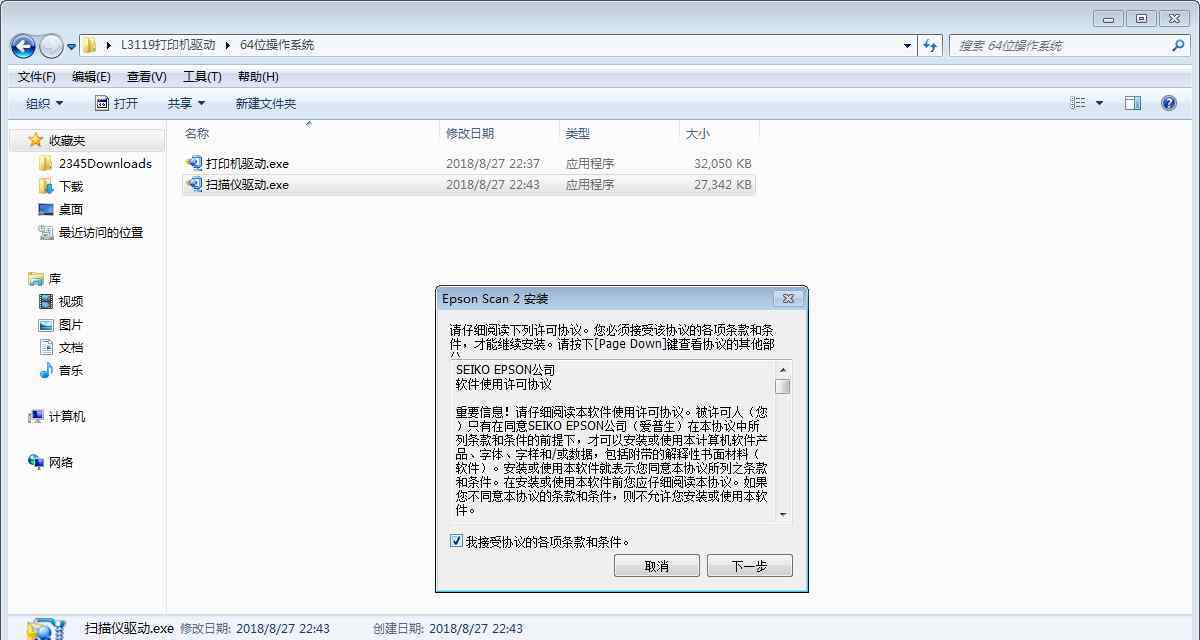Viewport: 1200px width, 640px height.
Task: Click the 计算机 computer icon in sidebar
Action: [x=36, y=416]
